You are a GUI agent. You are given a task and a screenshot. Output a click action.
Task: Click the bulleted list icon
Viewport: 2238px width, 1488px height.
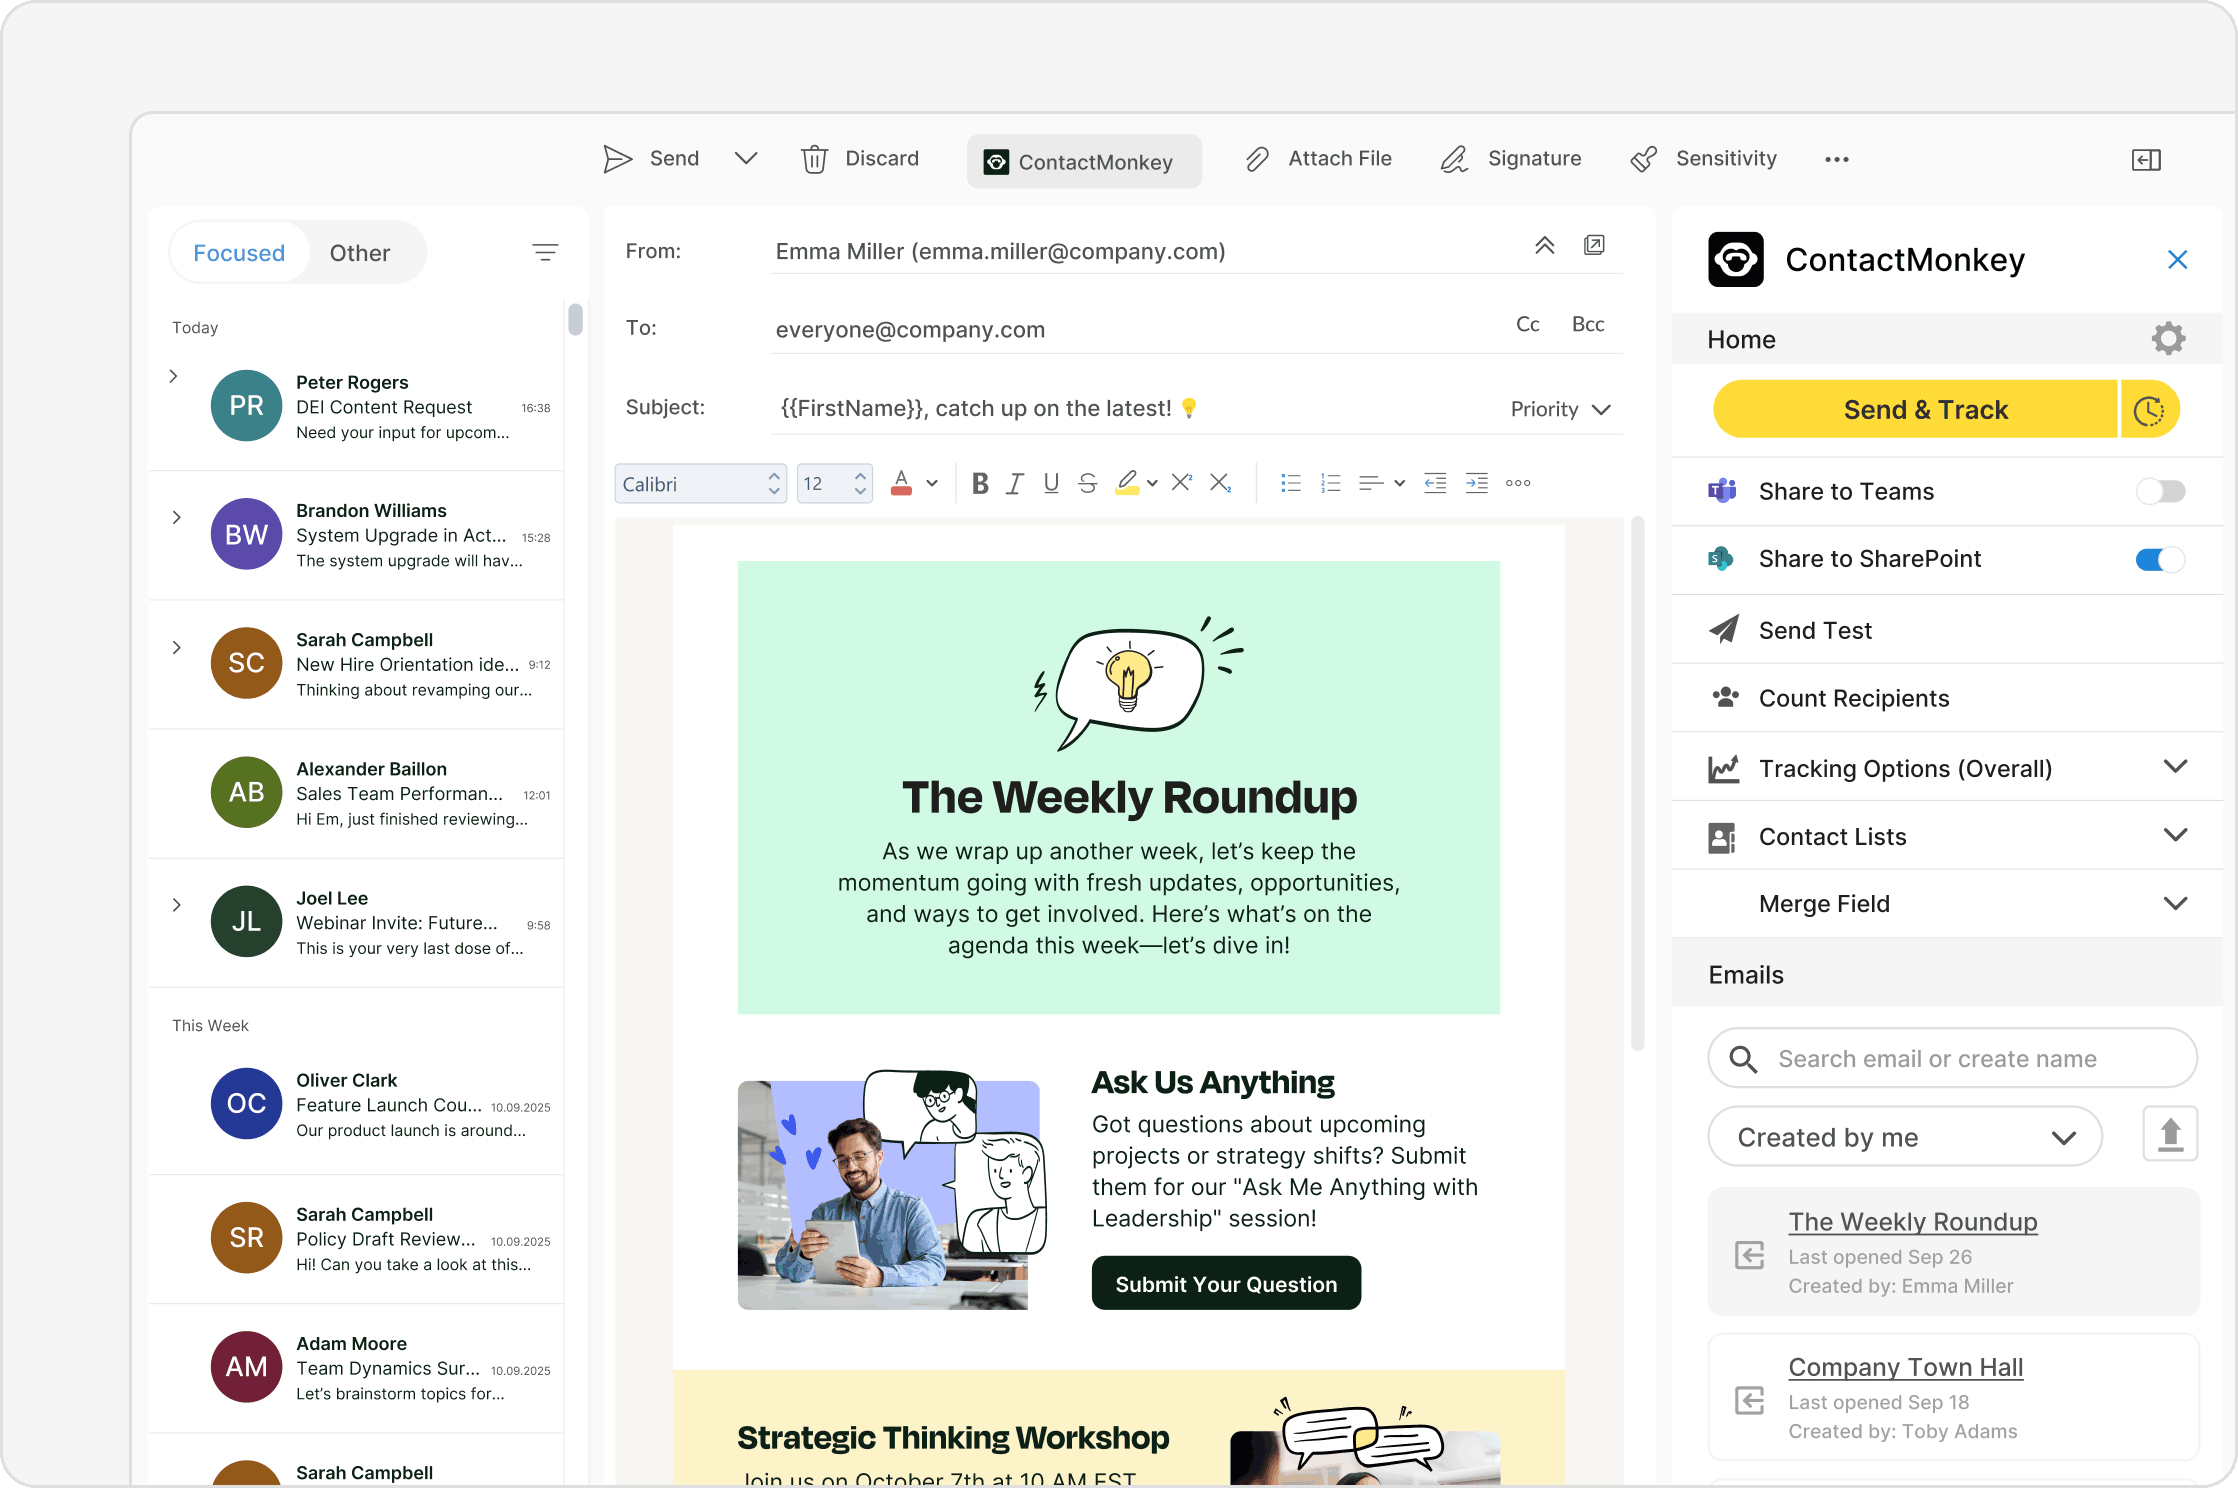tap(1291, 484)
